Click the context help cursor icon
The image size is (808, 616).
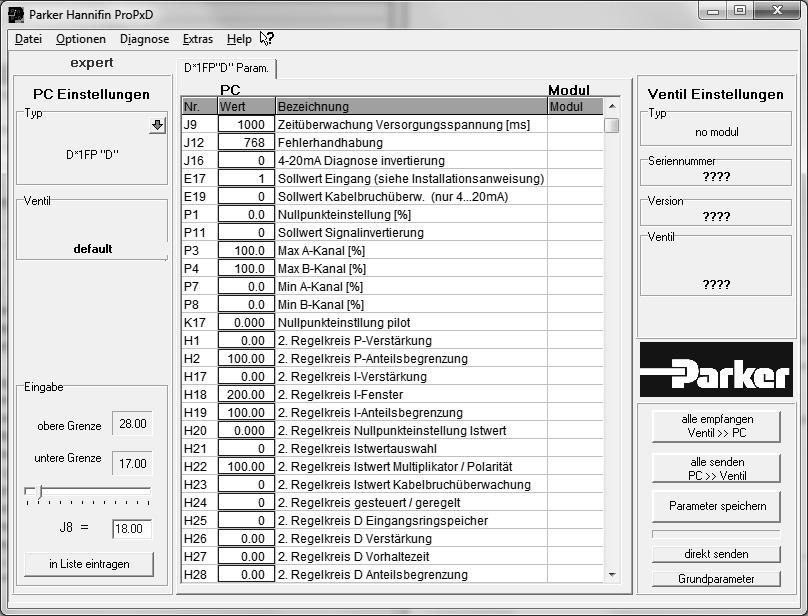tap(266, 39)
